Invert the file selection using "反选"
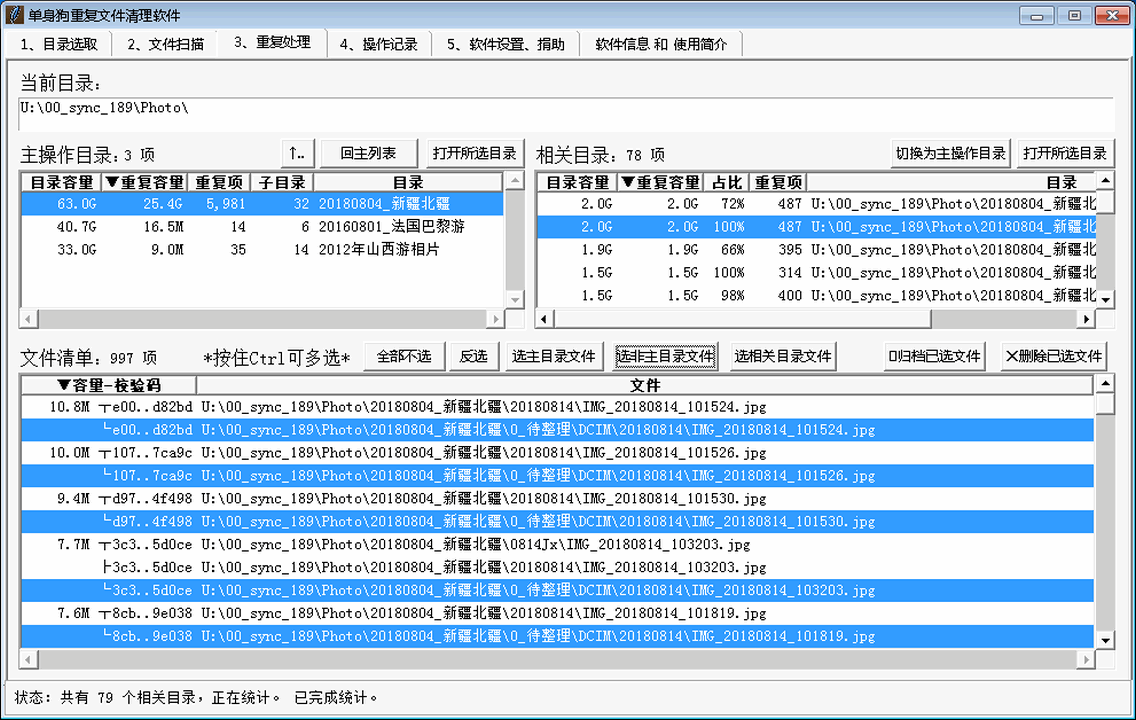 click(x=474, y=356)
